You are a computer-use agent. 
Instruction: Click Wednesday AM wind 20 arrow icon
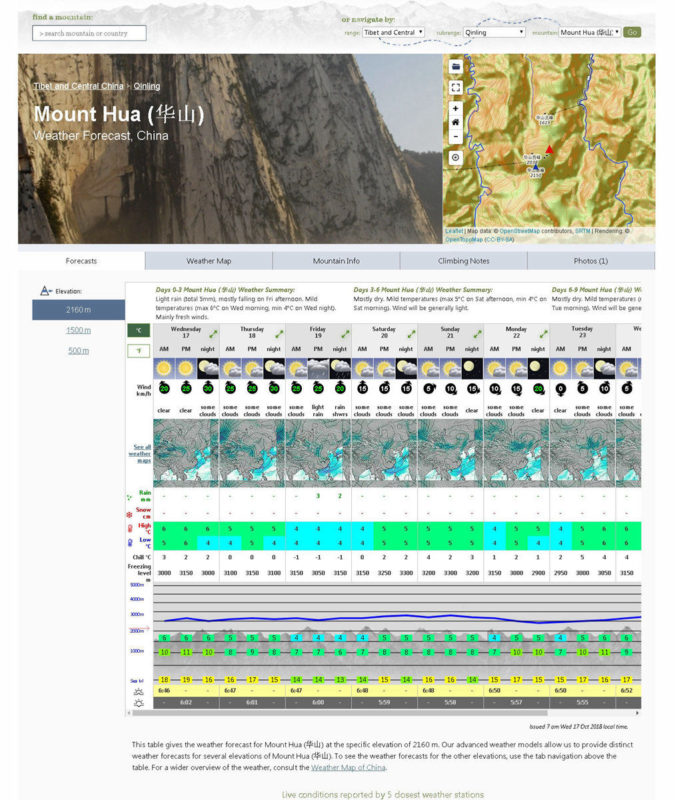click(164, 388)
